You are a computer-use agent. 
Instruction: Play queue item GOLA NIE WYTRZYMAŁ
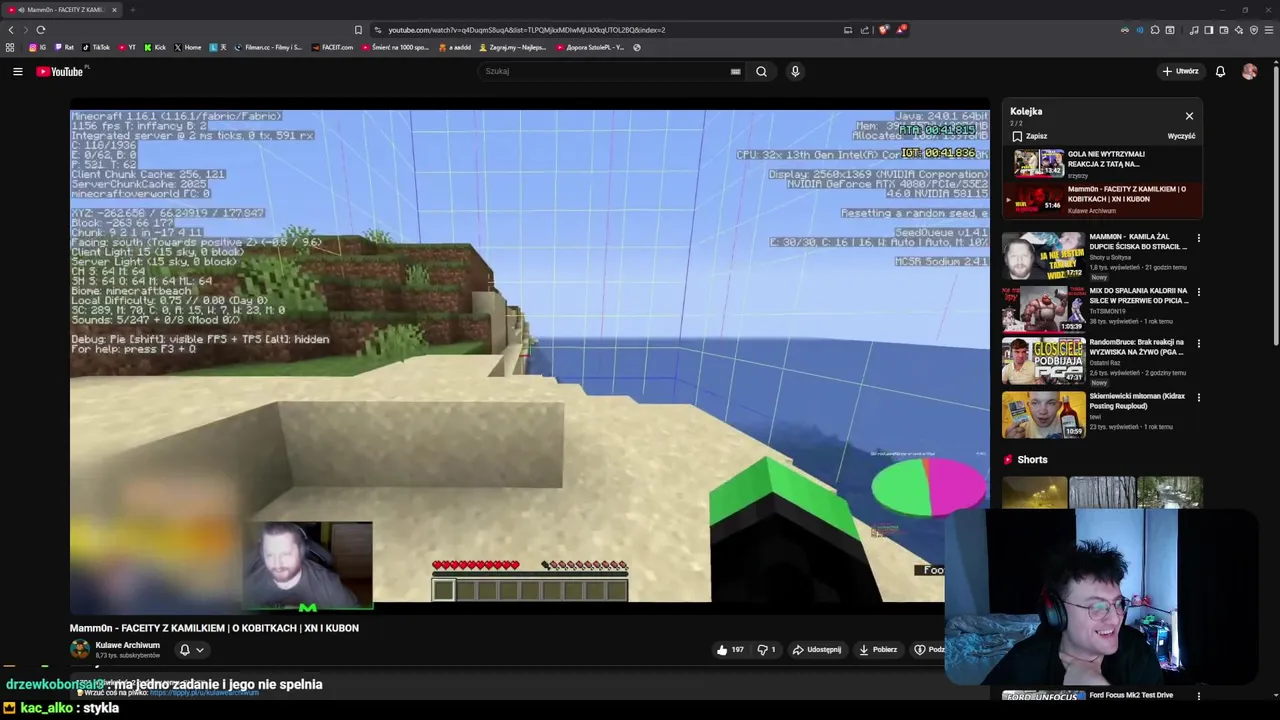point(1103,163)
